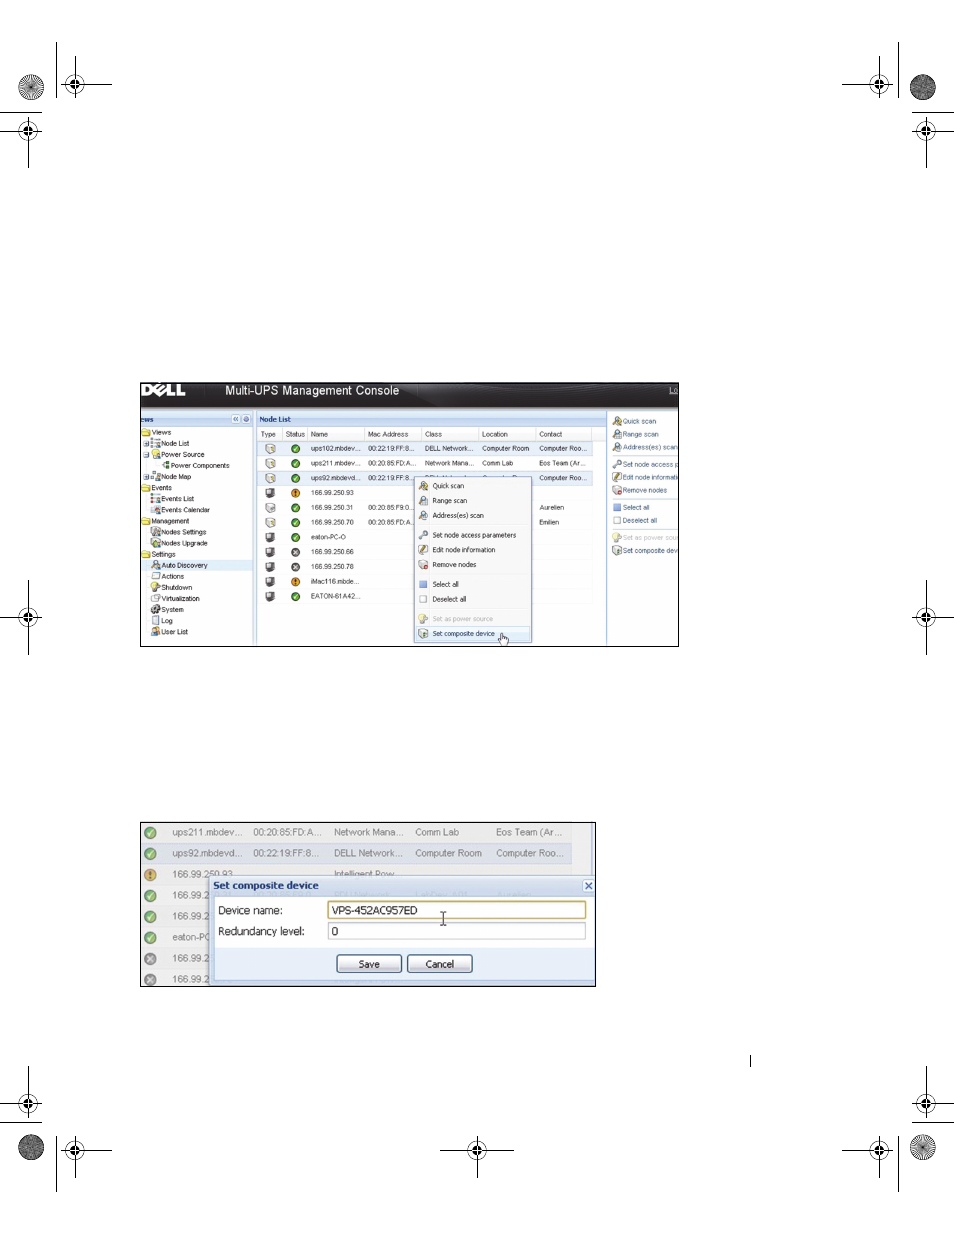
Task: Choose Set node access parameters in context menu
Action: click(472, 535)
